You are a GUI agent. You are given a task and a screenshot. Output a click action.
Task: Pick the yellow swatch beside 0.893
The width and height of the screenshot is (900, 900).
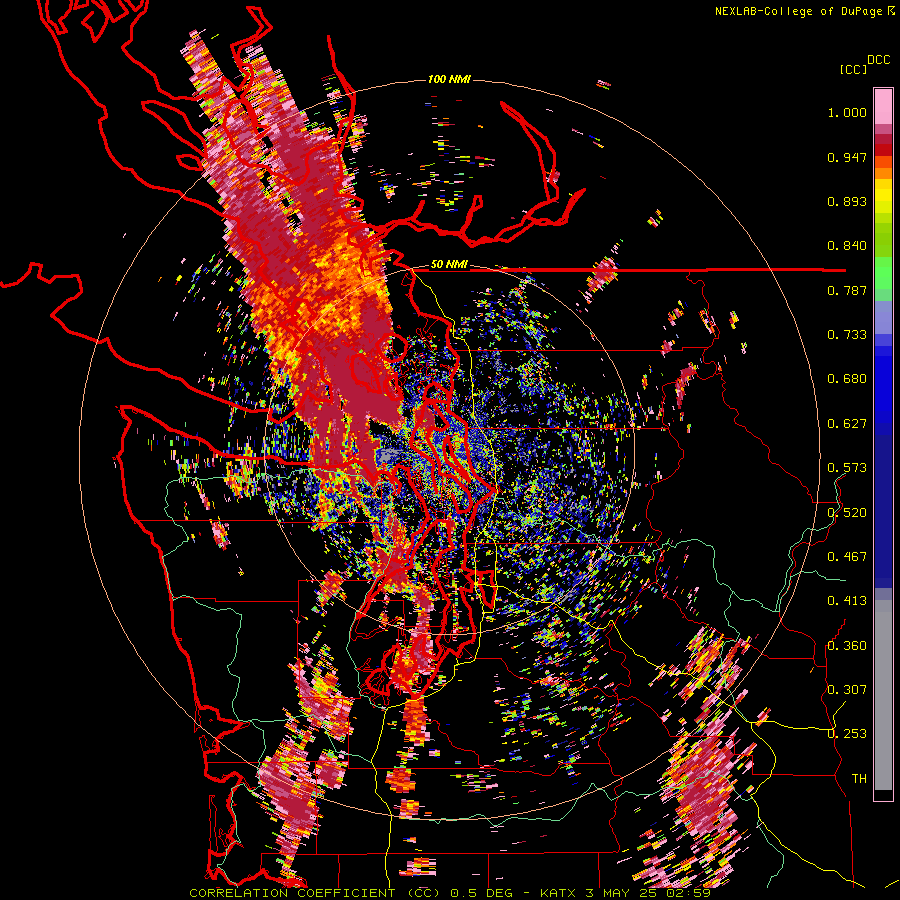pos(883,196)
